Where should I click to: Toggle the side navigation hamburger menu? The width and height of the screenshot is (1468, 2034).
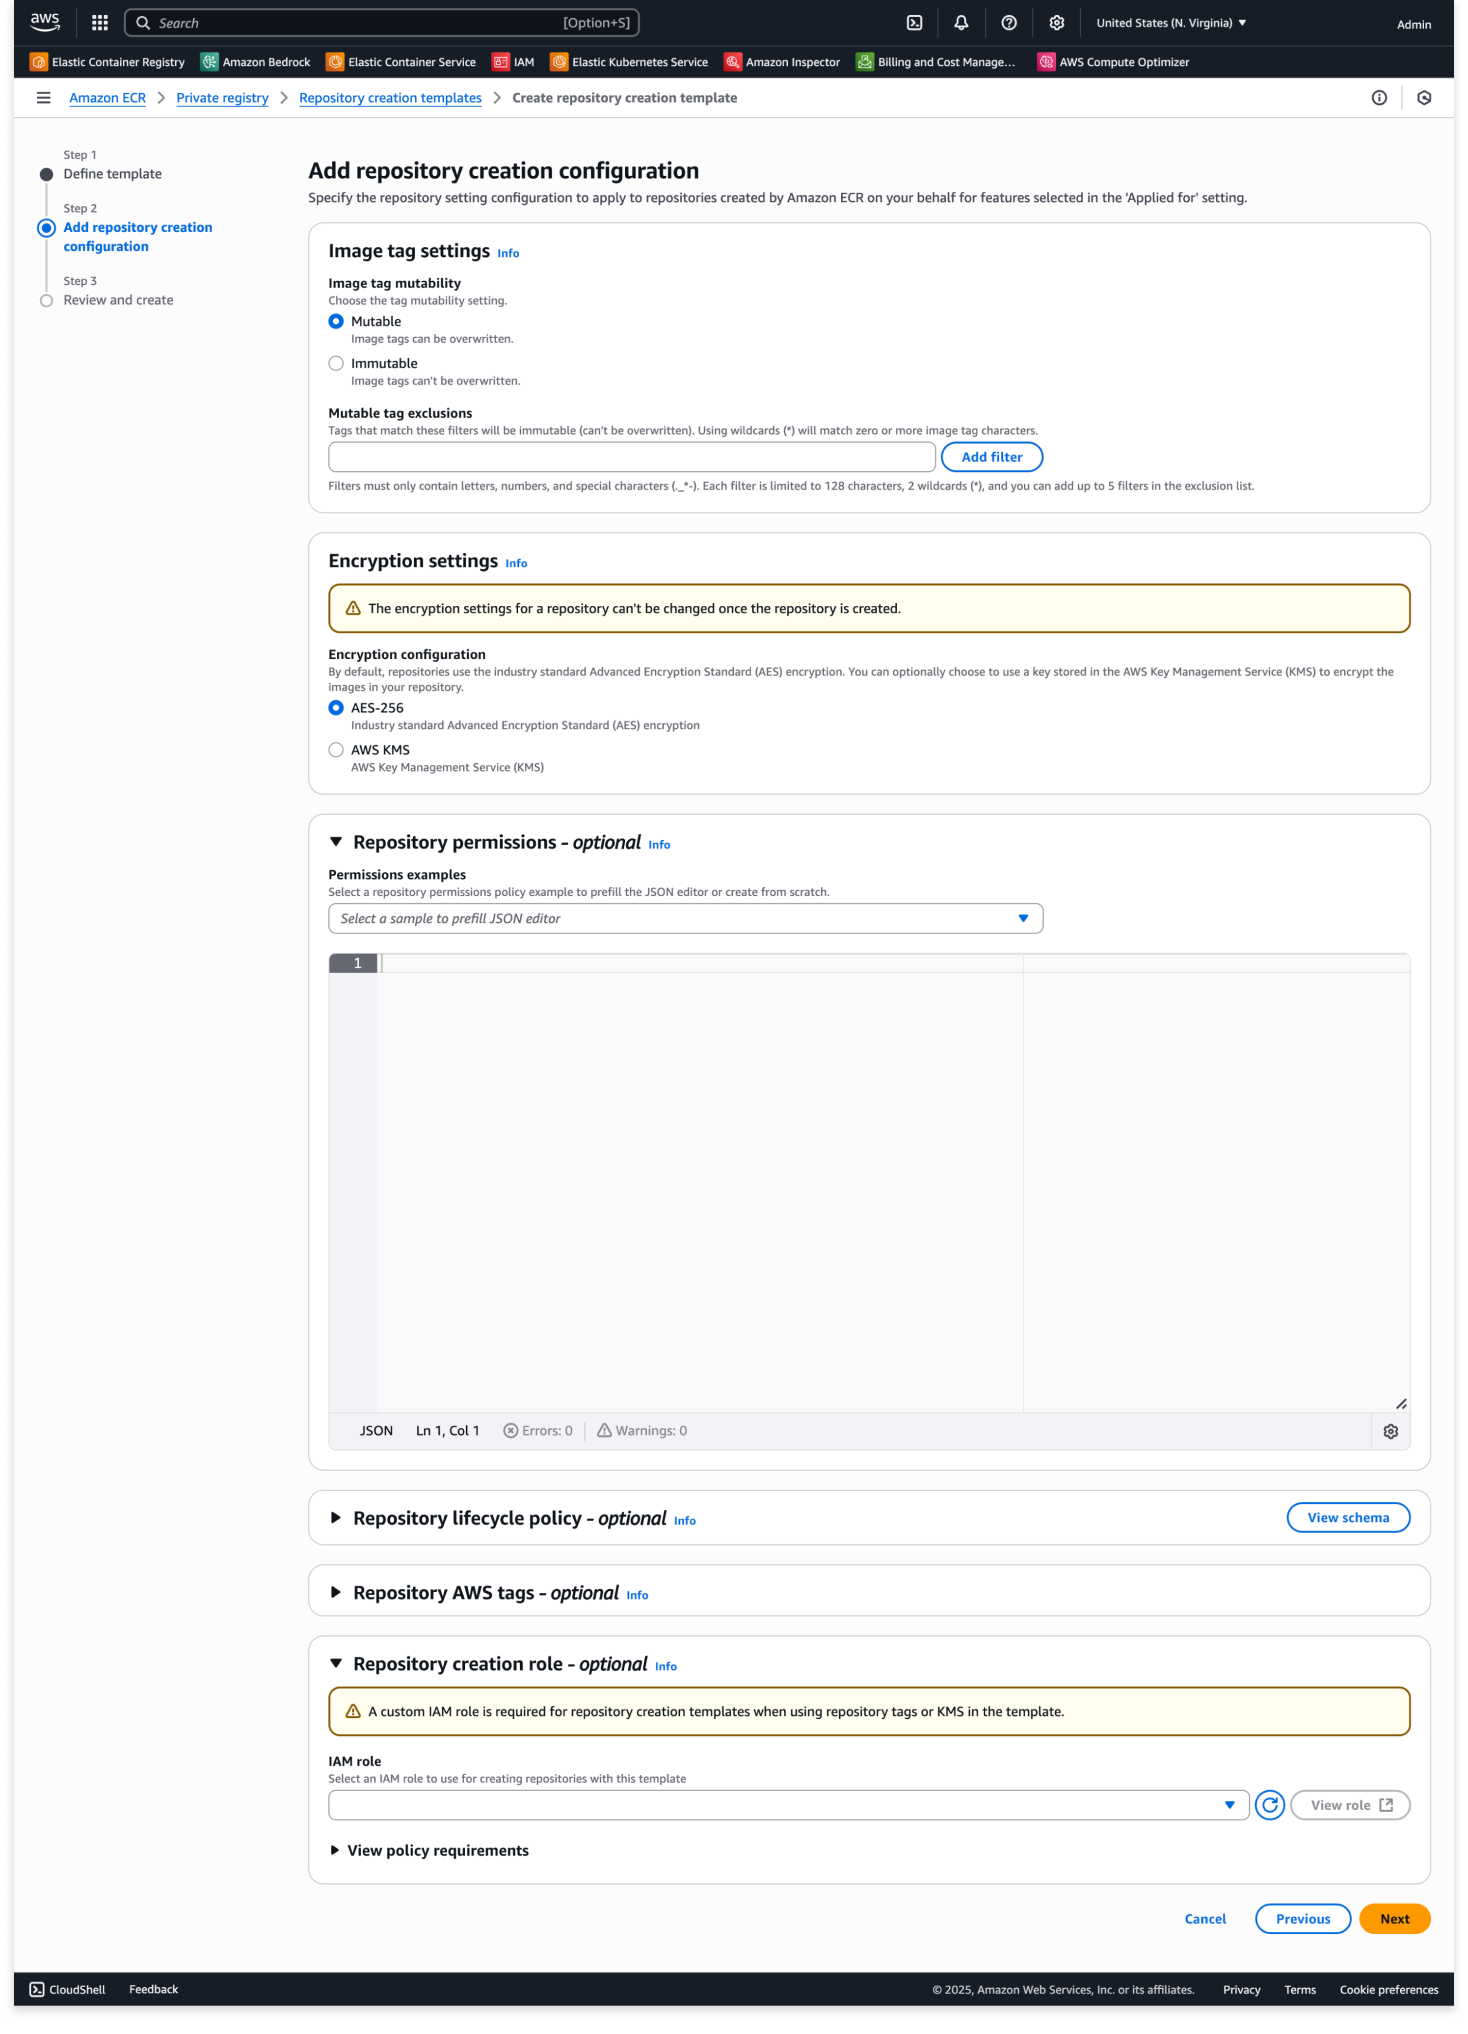[x=43, y=98]
